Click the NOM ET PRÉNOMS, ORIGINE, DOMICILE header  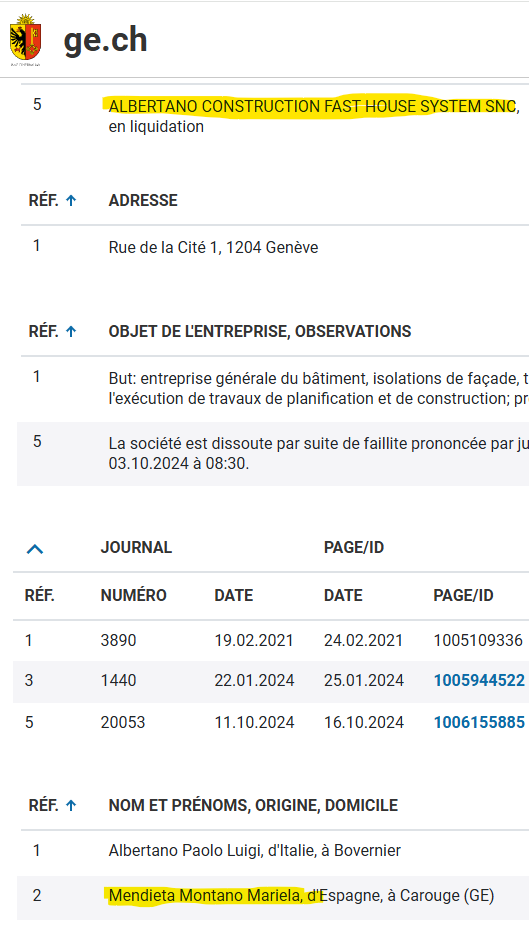tap(253, 805)
